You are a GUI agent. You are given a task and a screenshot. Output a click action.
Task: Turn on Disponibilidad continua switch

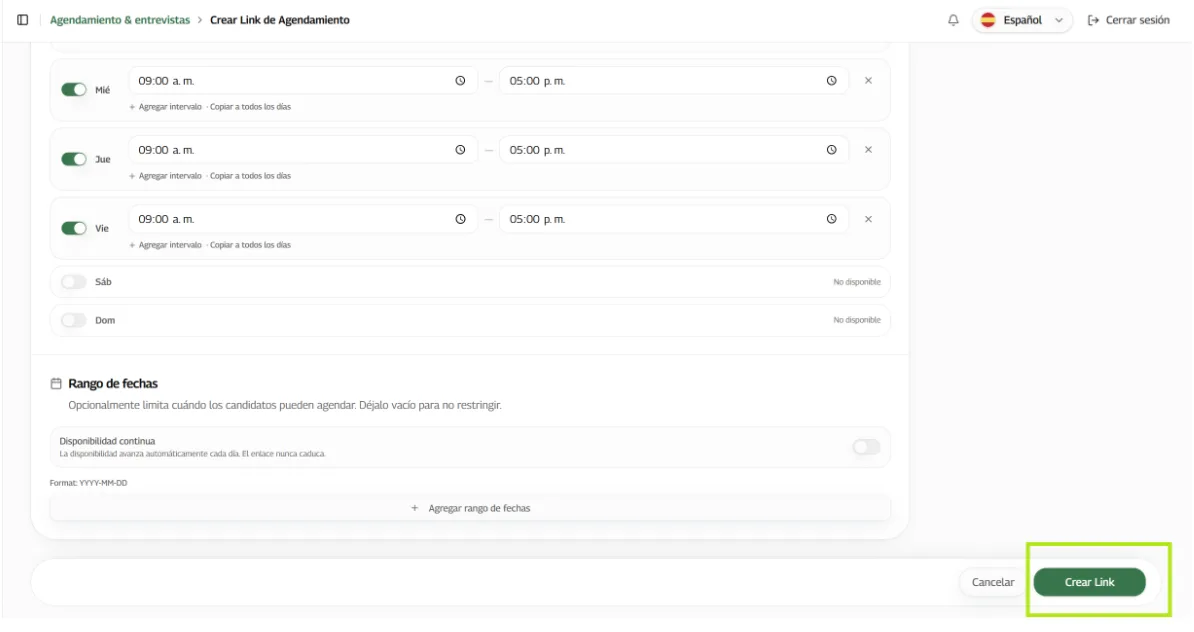coord(867,447)
